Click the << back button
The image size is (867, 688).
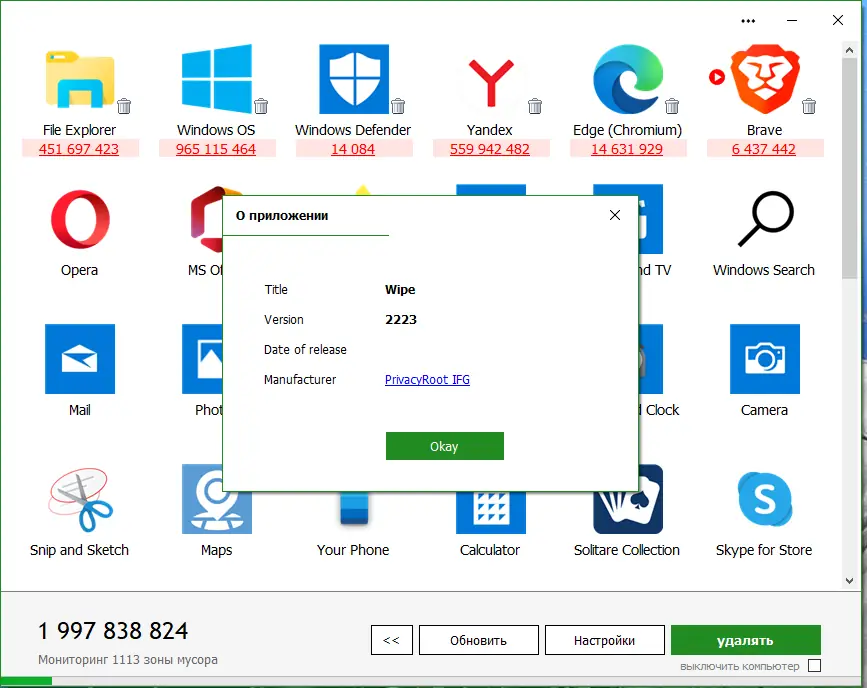391,640
